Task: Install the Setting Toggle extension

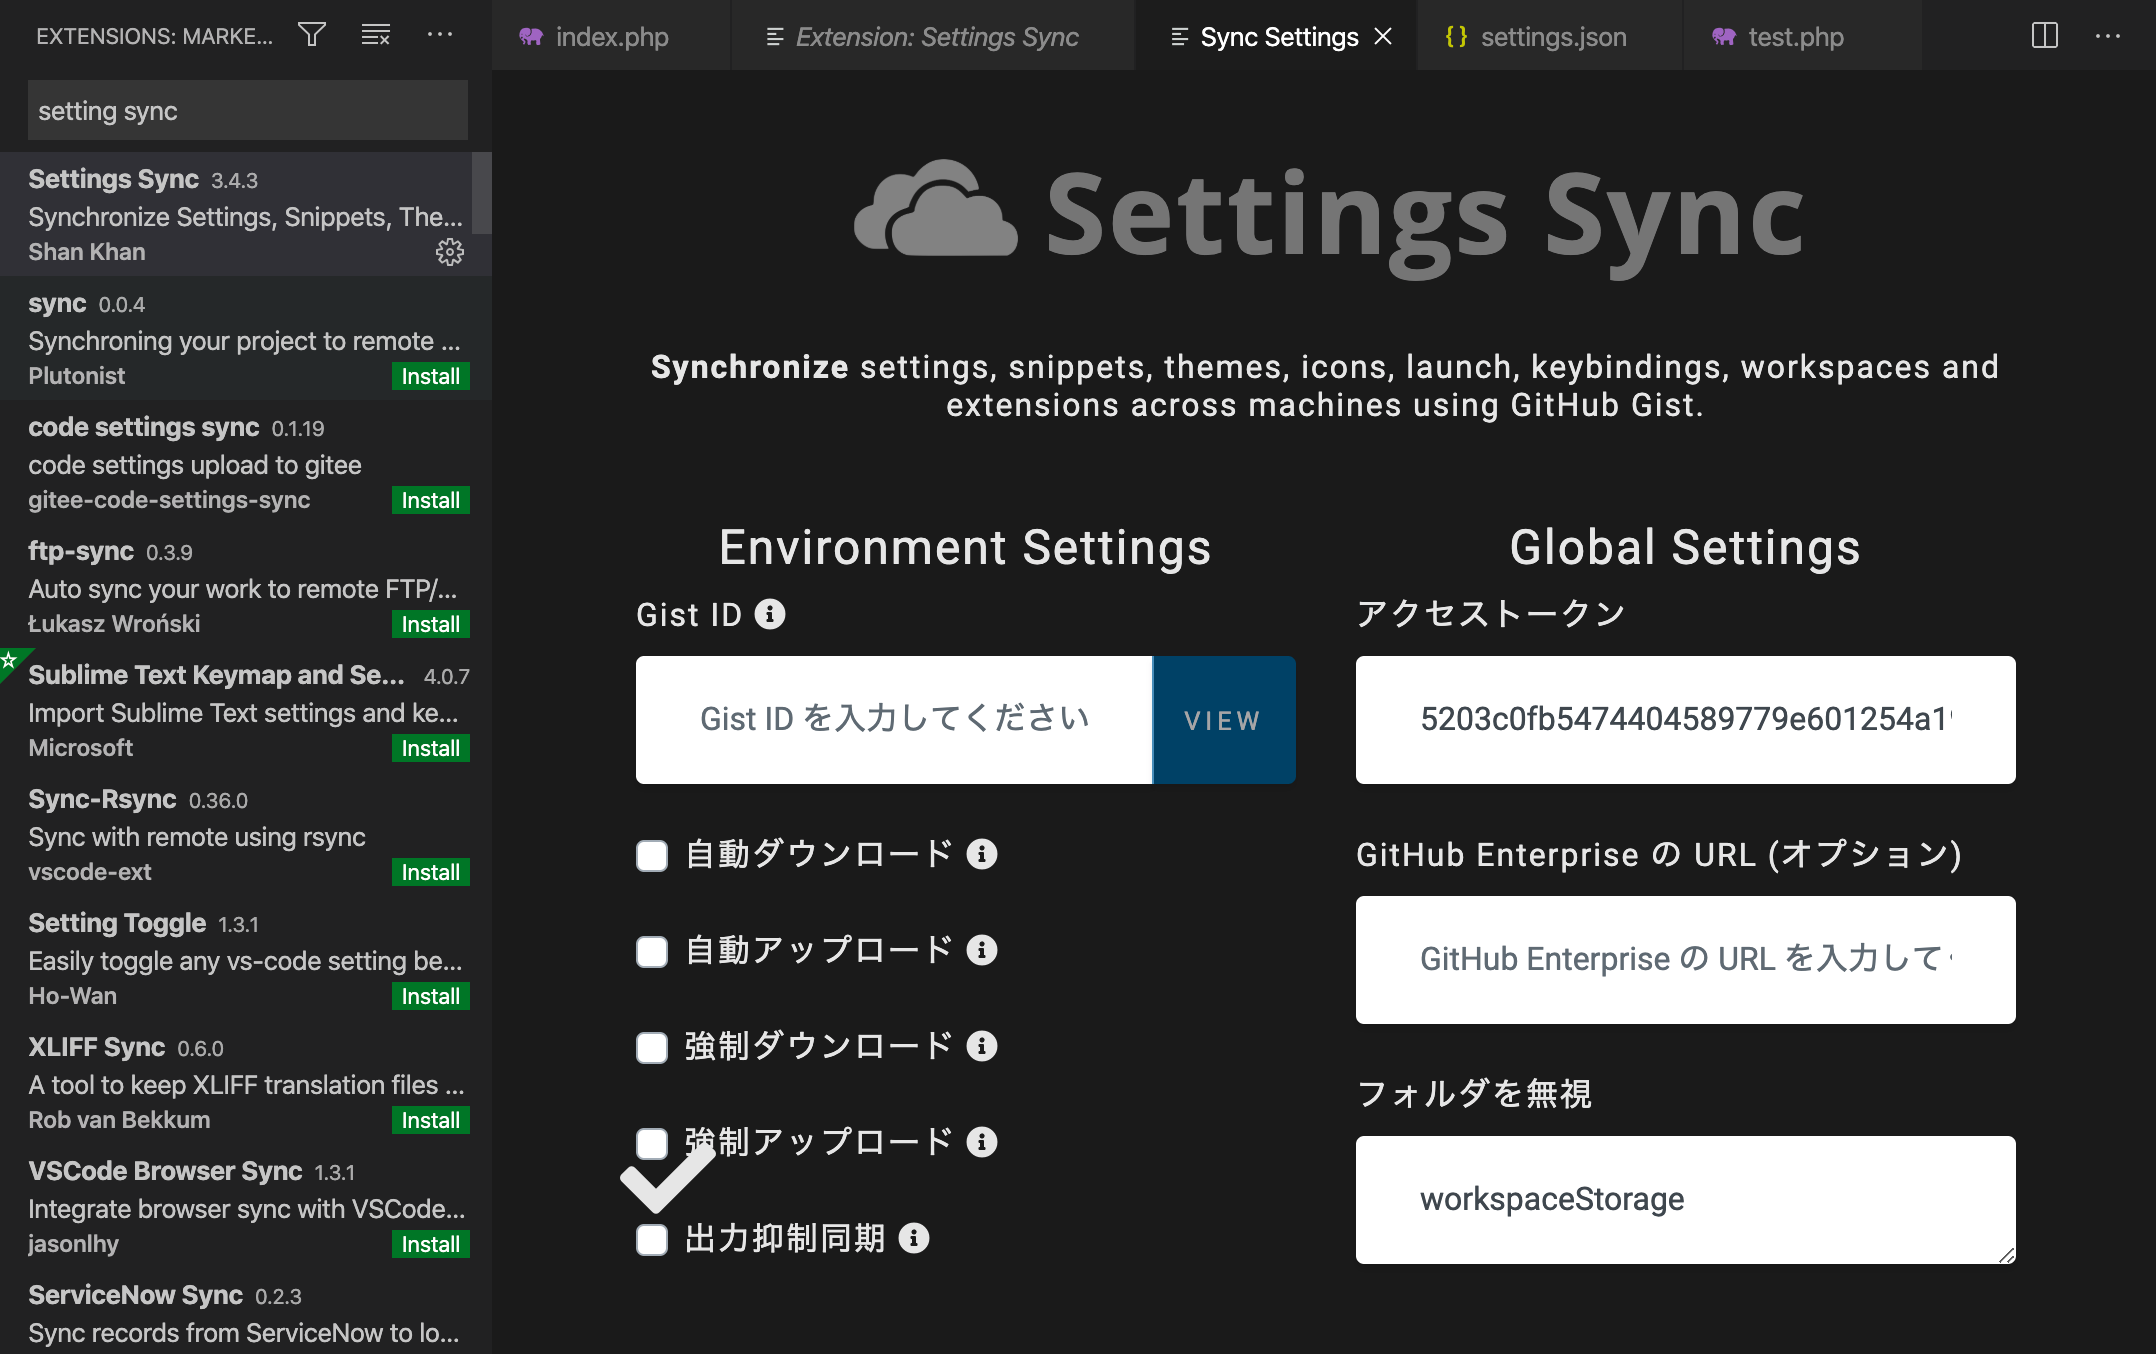Action: click(x=429, y=996)
